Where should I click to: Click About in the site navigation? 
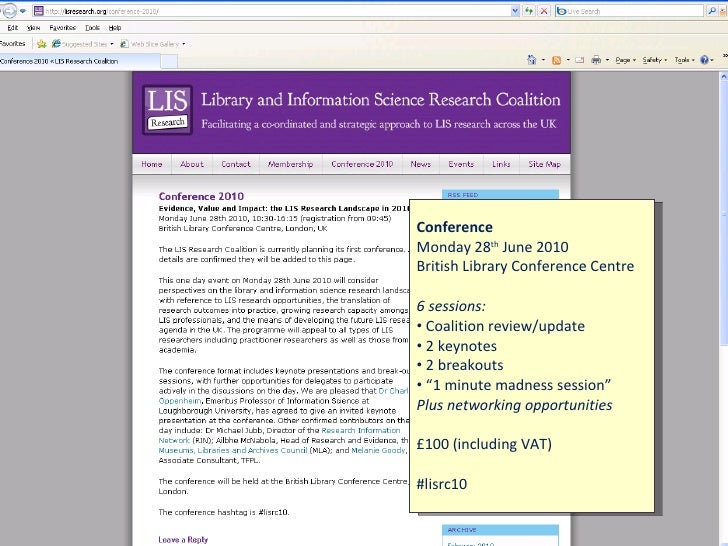[x=192, y=164]
